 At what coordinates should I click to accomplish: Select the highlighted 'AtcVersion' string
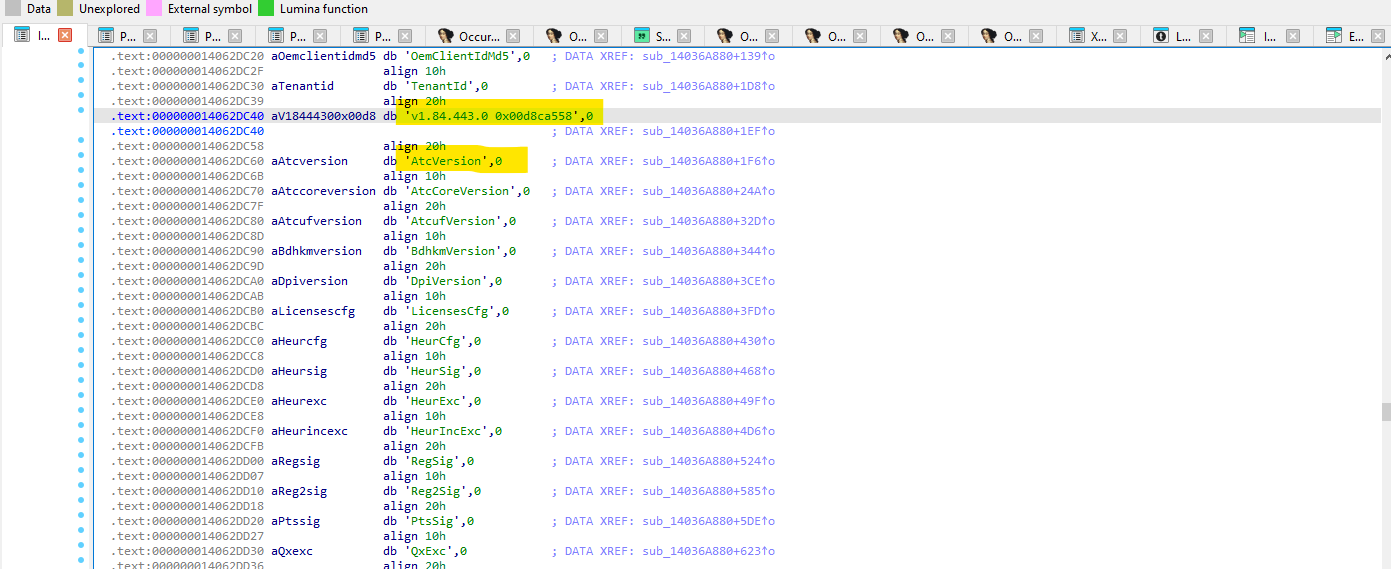[x=446, y=161]
